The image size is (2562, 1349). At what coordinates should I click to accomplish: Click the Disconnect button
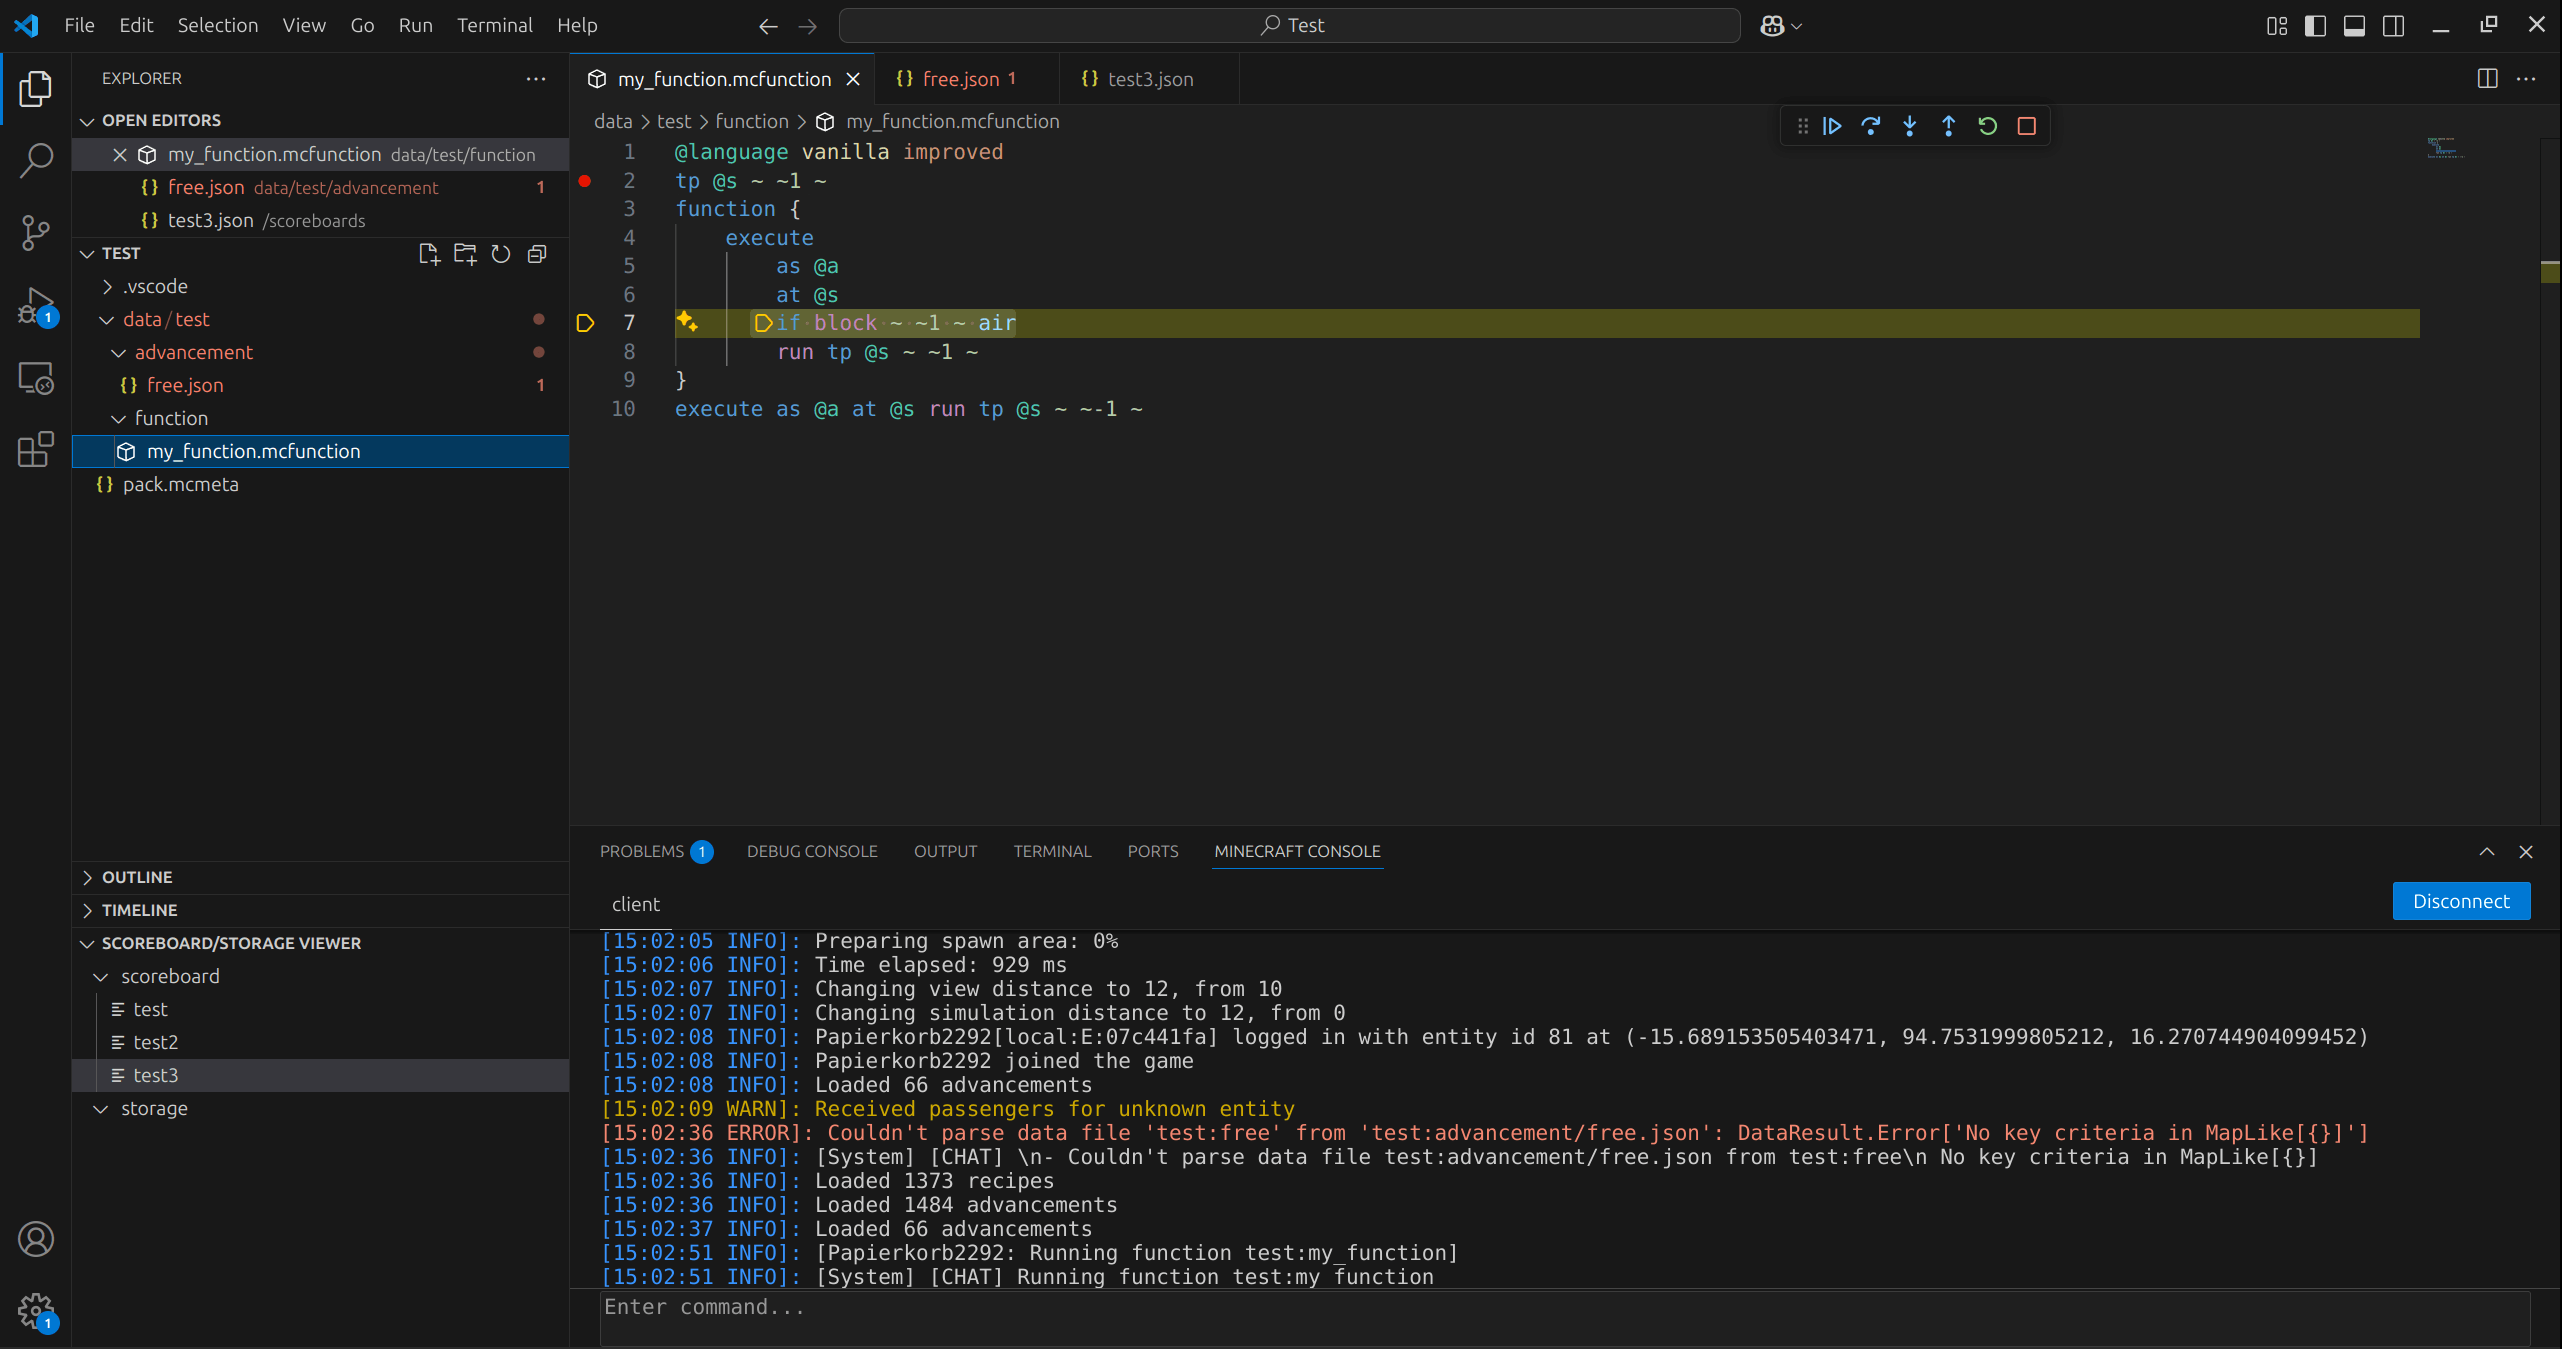click(x=2460, y=901)
